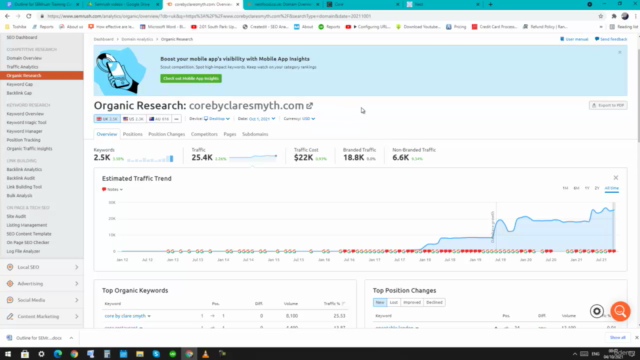Click the circular screen recorder icon
The height and width of the screenshot is (360, 640).
[597, 311]
